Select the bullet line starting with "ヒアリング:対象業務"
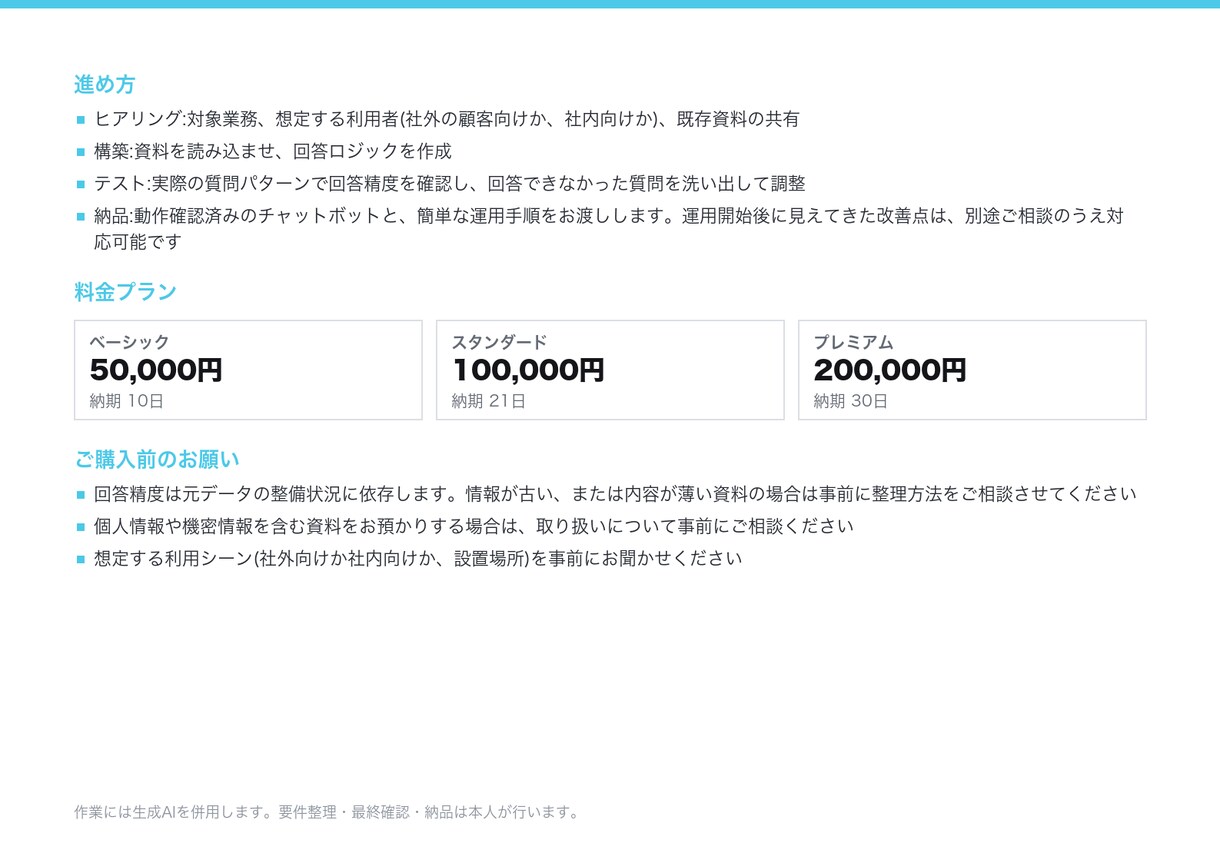The image size is (1220, 863). pos(447,119)
